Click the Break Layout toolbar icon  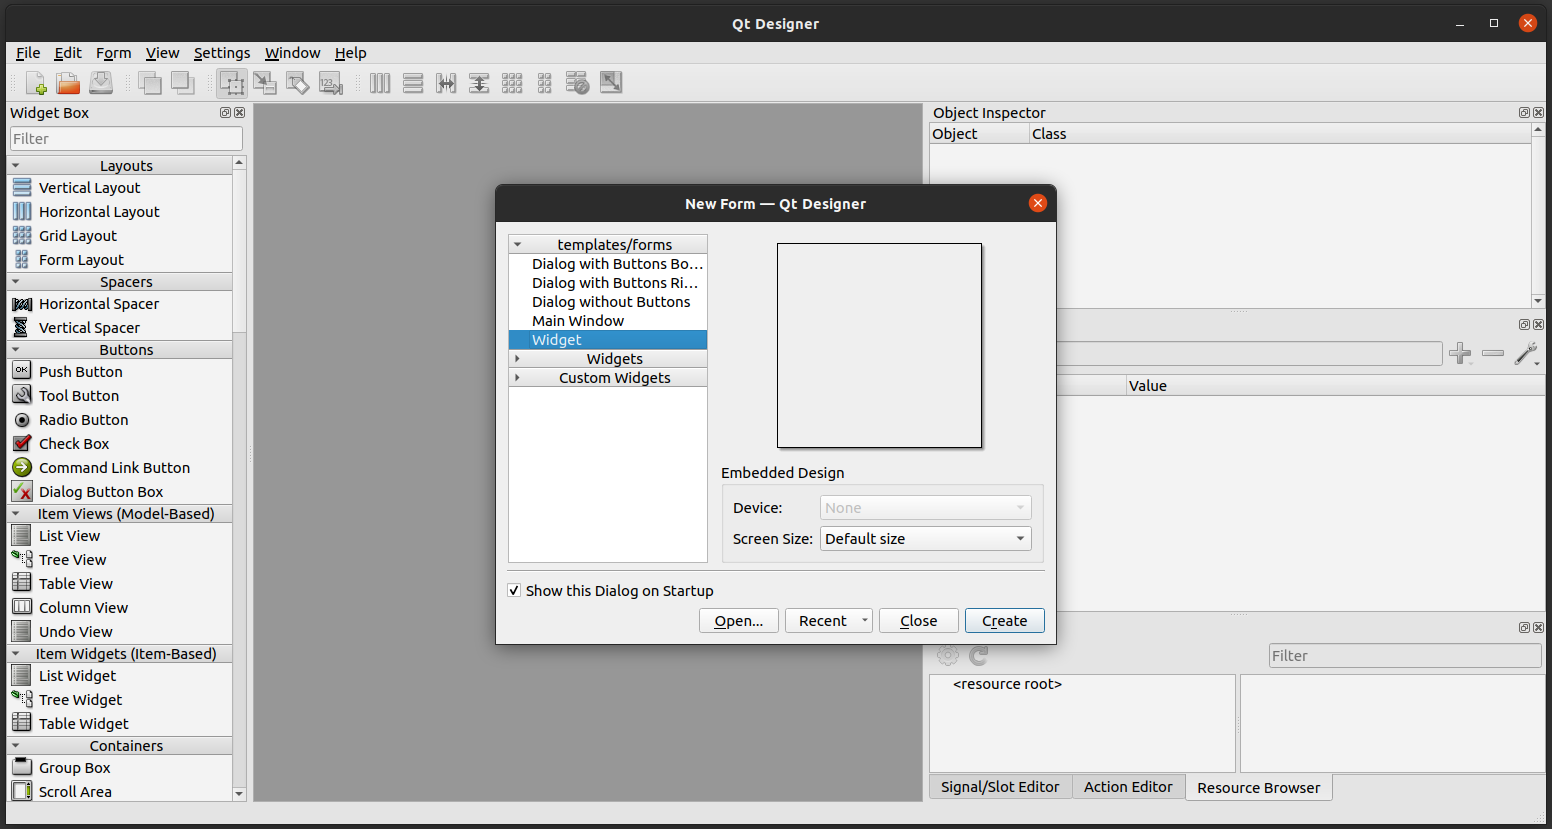pos(578,83)
